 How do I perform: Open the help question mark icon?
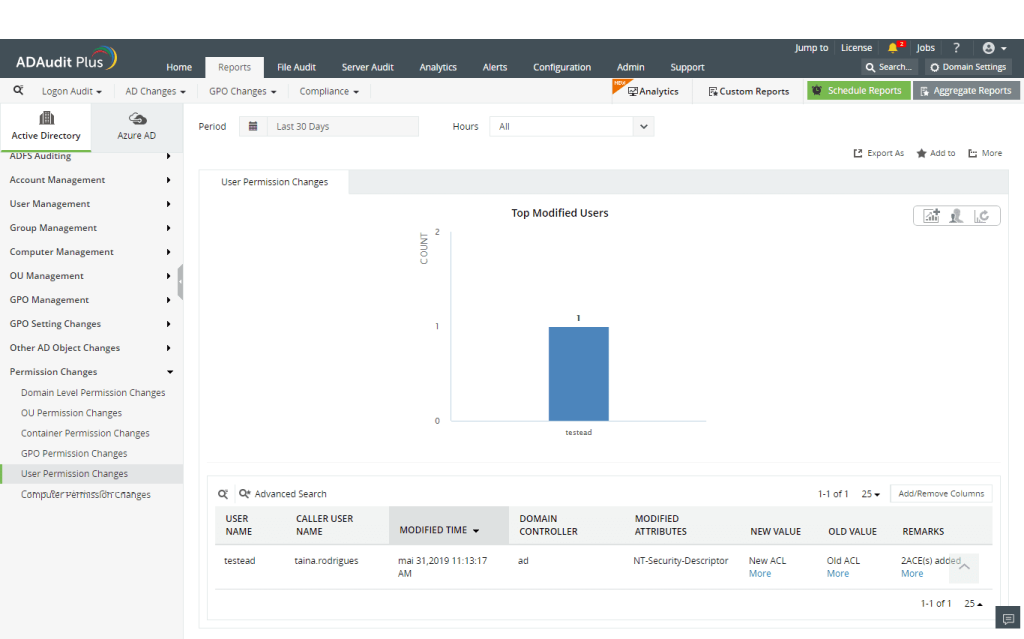(956, 48)
